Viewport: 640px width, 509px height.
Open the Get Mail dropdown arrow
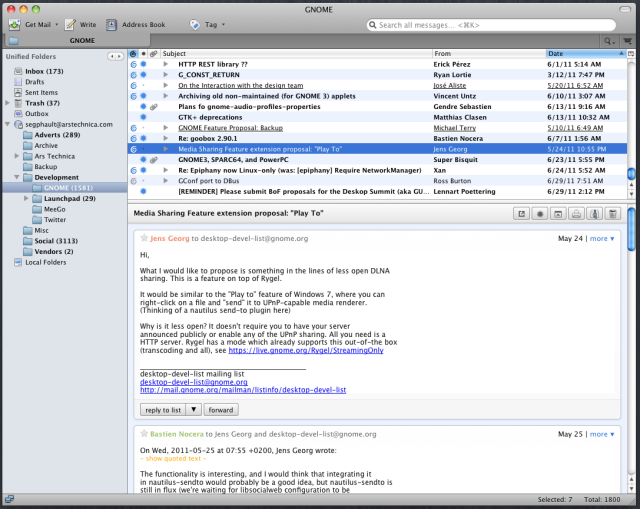[57, 25]
